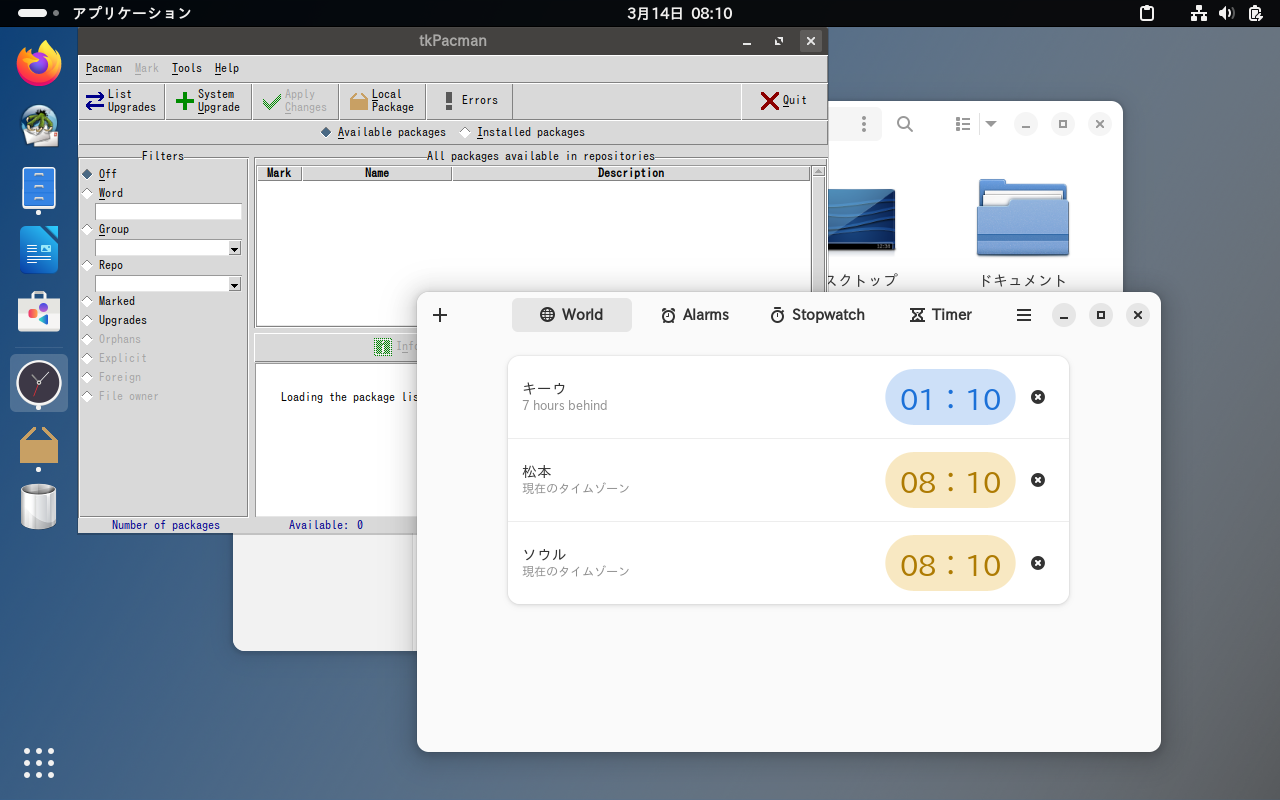Image resolution: width=1280 pixels, height=800 pixels.
Task: Open the Trash from the dock
Action: coord(39,506)
